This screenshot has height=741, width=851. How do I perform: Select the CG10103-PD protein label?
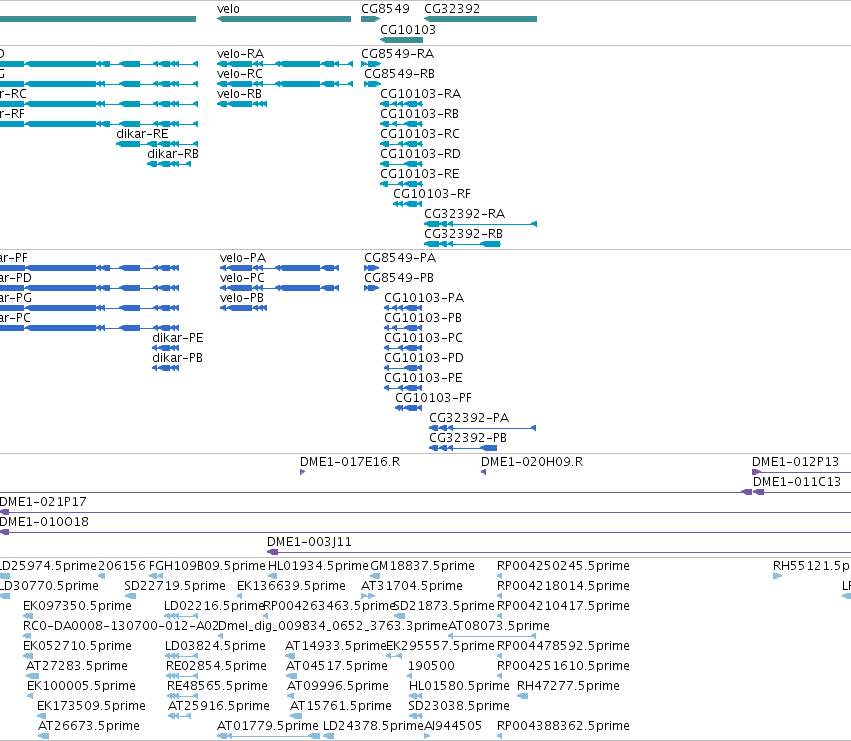click(x=424, y=358)
